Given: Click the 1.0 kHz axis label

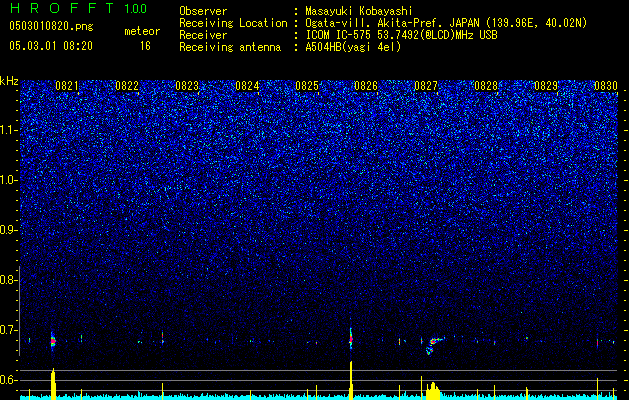Looking at the screenshot, I should tap(9, 180).
